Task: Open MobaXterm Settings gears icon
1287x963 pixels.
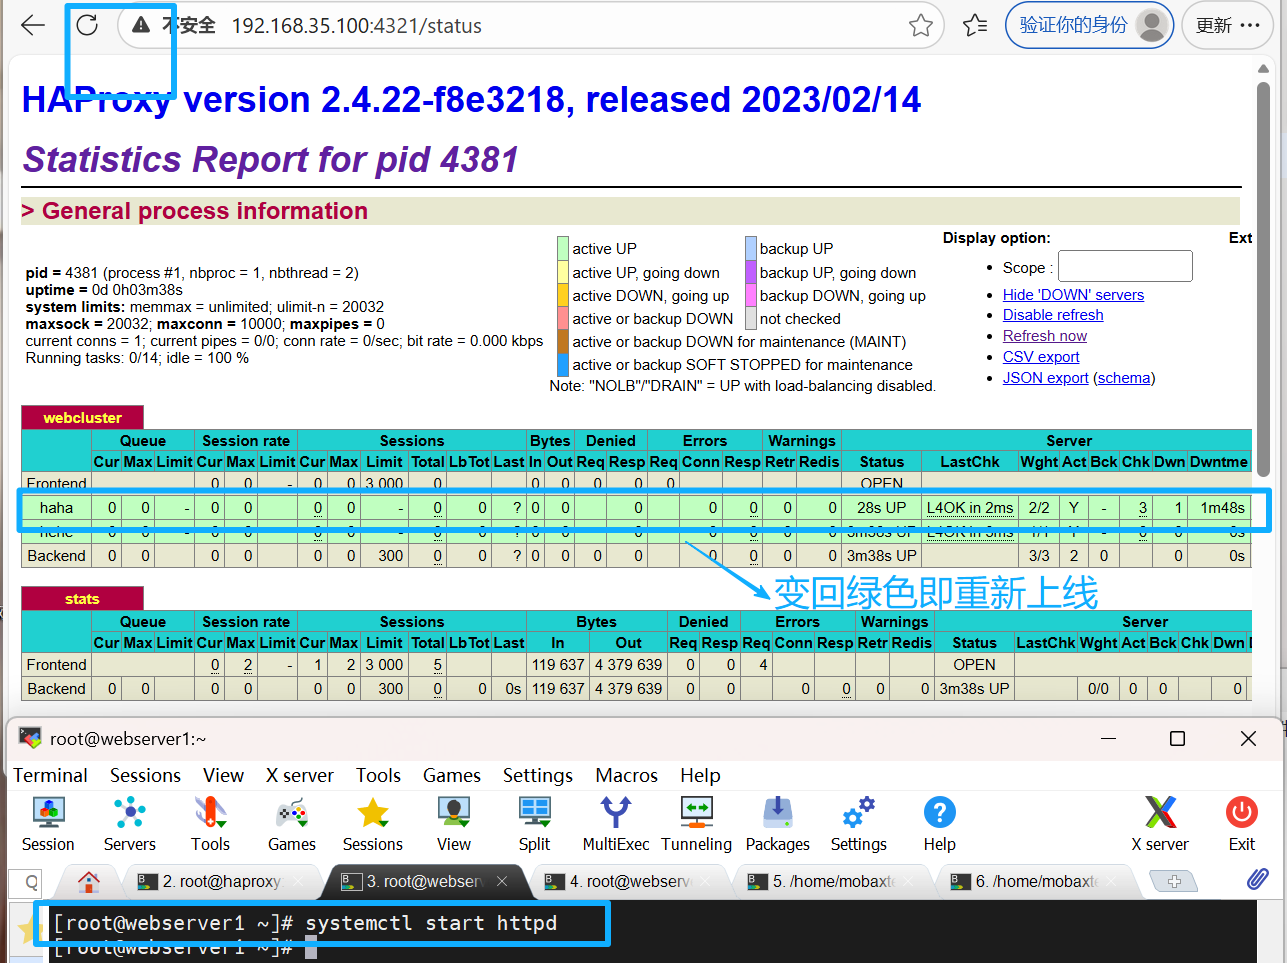Action: (x=859, y=825)
